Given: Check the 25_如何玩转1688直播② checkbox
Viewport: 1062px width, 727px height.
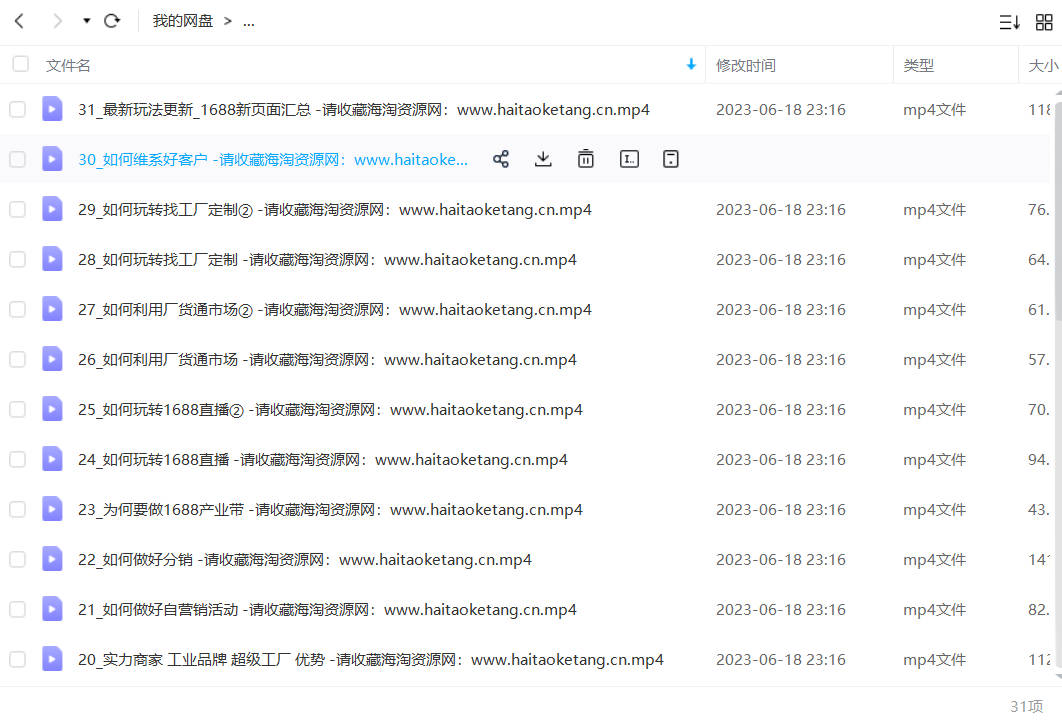Looking at the screenshot, I should pos(18,409).
